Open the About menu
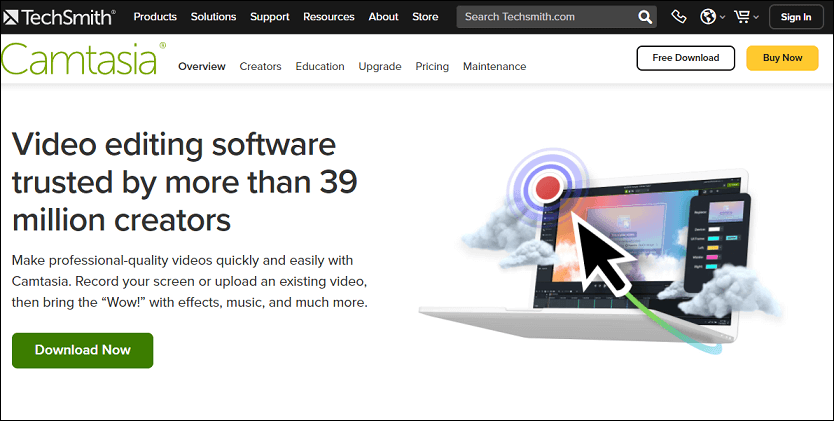 pyautogui.click(x=383, y=16)
